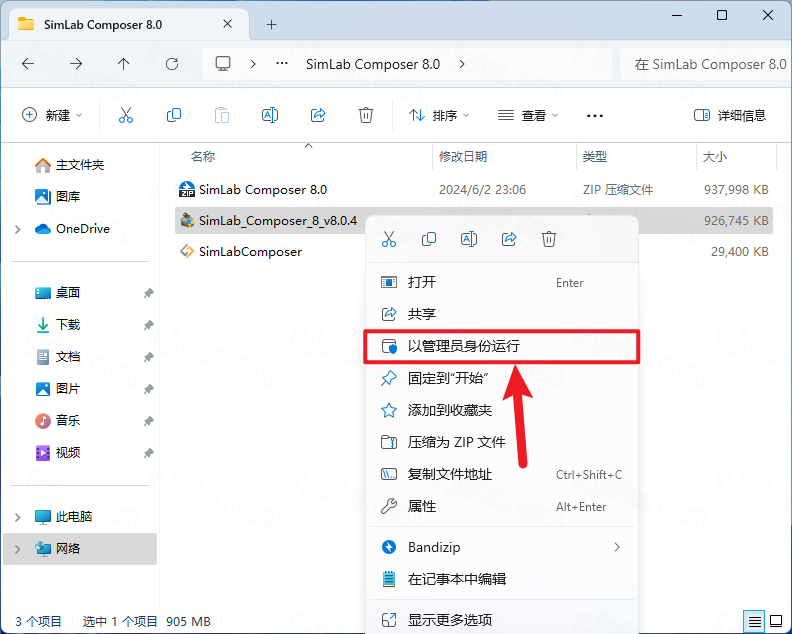The image size is (792, 634).
Task: Expand the This PC (此电脑) tree node
Action: tap(18, 517)
